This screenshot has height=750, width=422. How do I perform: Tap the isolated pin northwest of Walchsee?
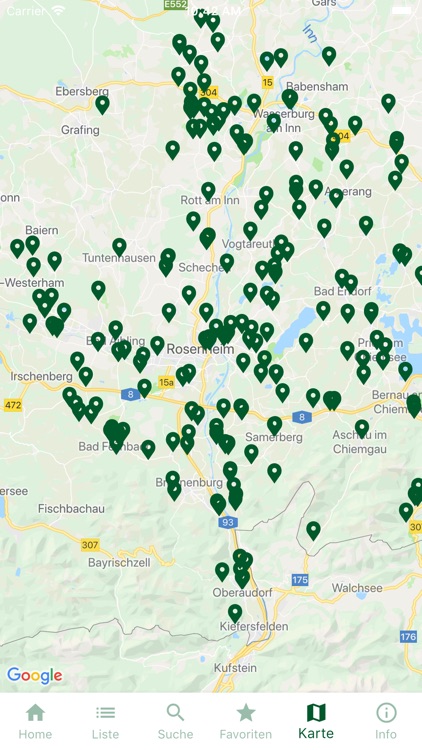pyautogui.click(x=313, y=531)
